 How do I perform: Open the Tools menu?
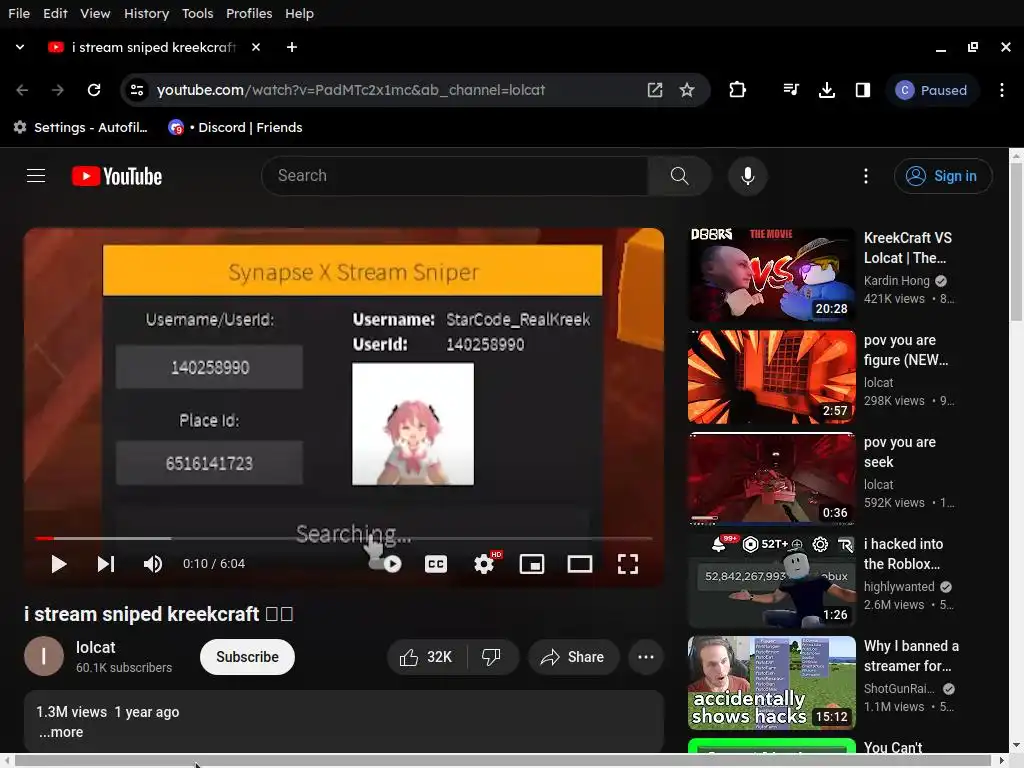click(x=197, y=13)
